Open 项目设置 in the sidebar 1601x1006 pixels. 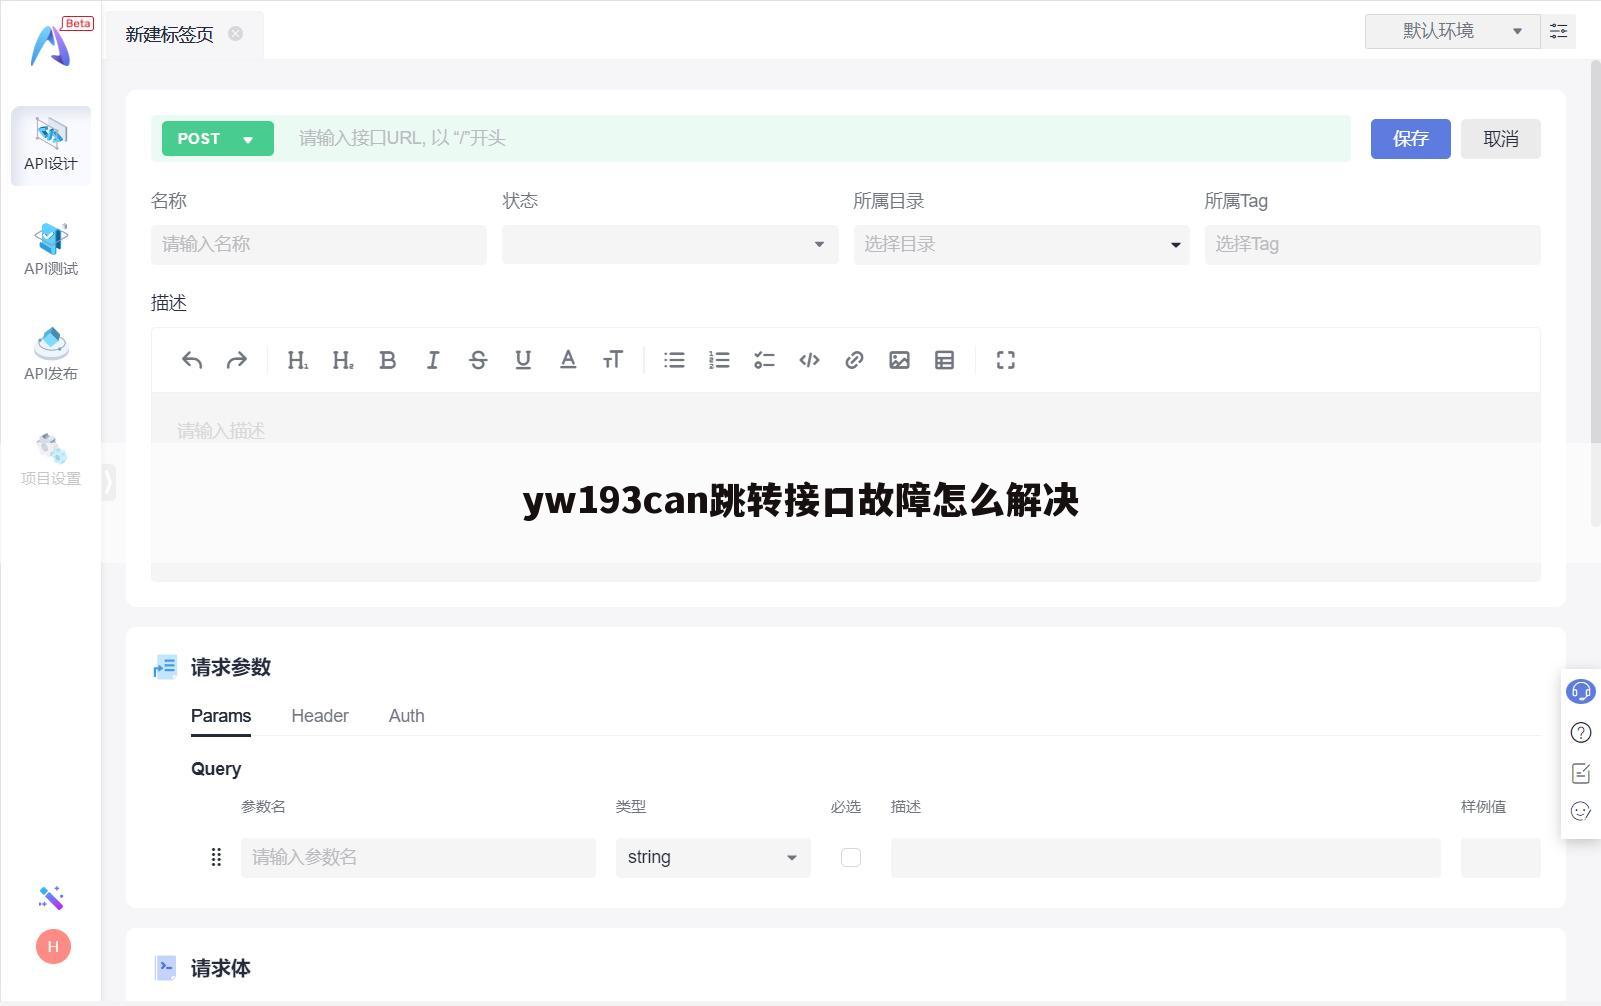tap(51, 460)
